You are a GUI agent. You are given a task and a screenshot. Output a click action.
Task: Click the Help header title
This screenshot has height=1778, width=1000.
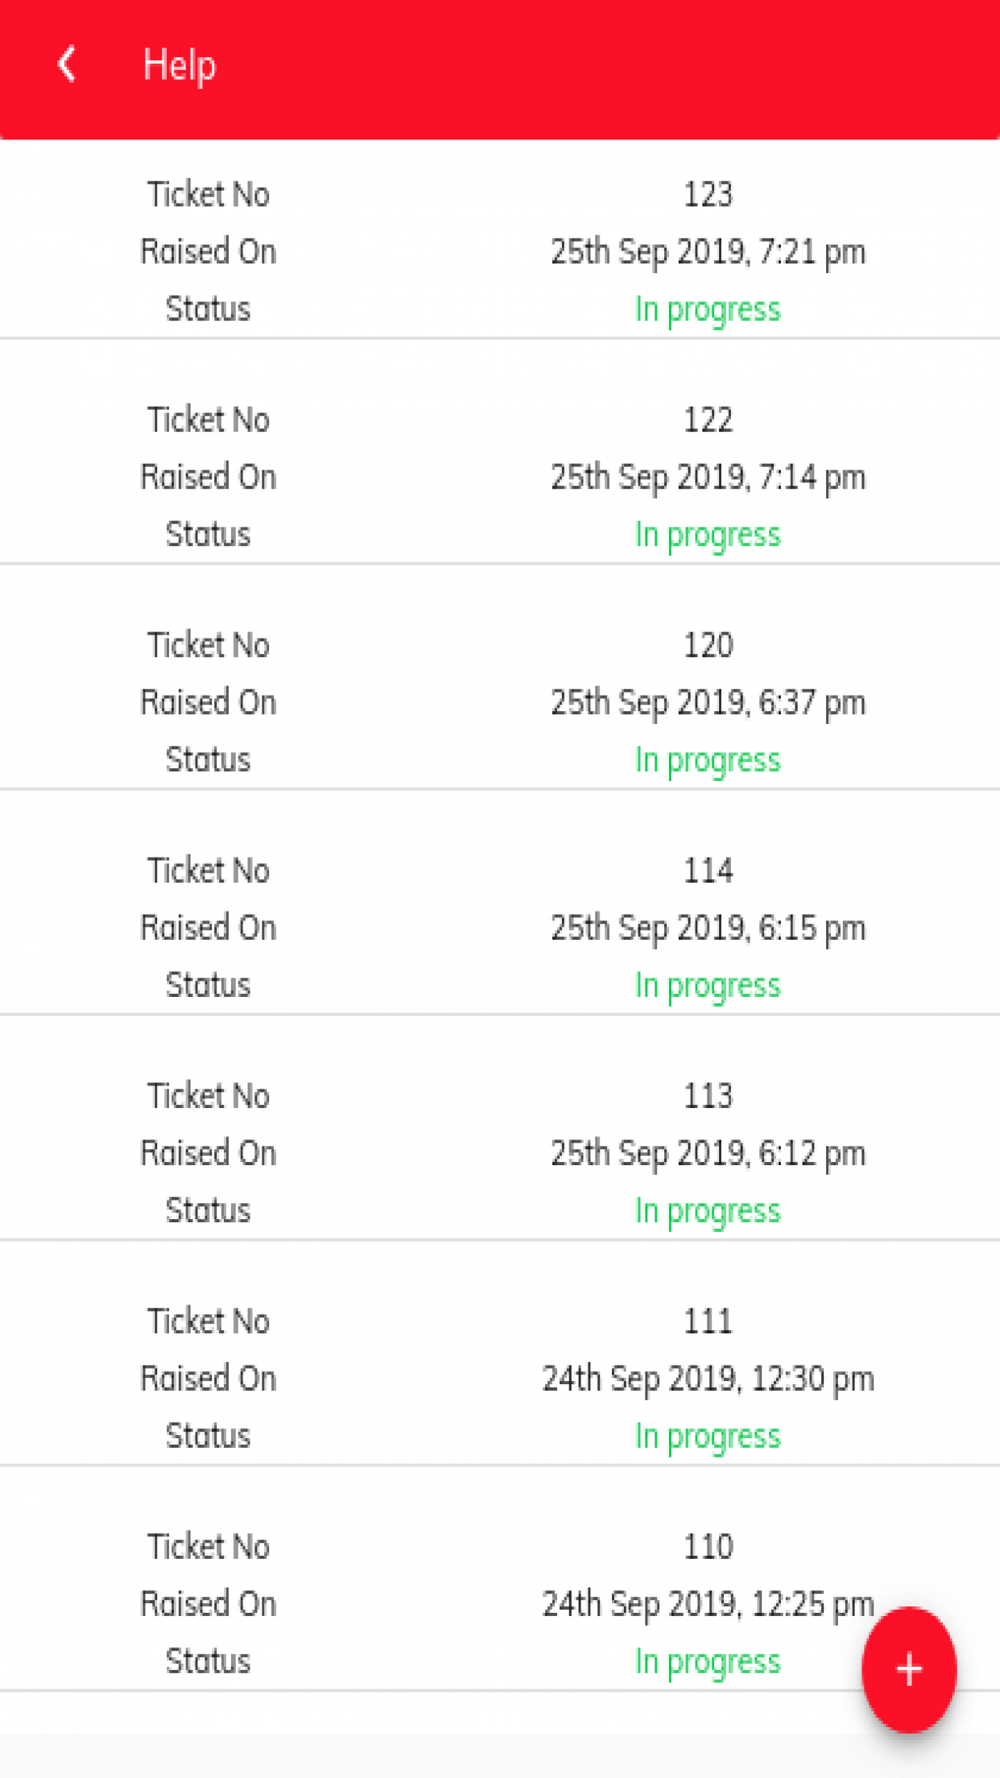[179, 66]
